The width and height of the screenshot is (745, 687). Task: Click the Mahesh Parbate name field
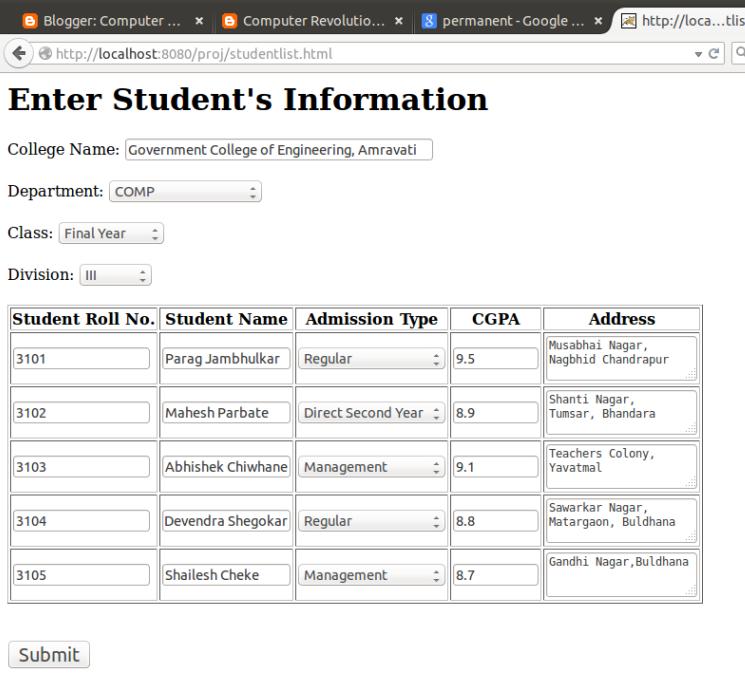[226, 412]
